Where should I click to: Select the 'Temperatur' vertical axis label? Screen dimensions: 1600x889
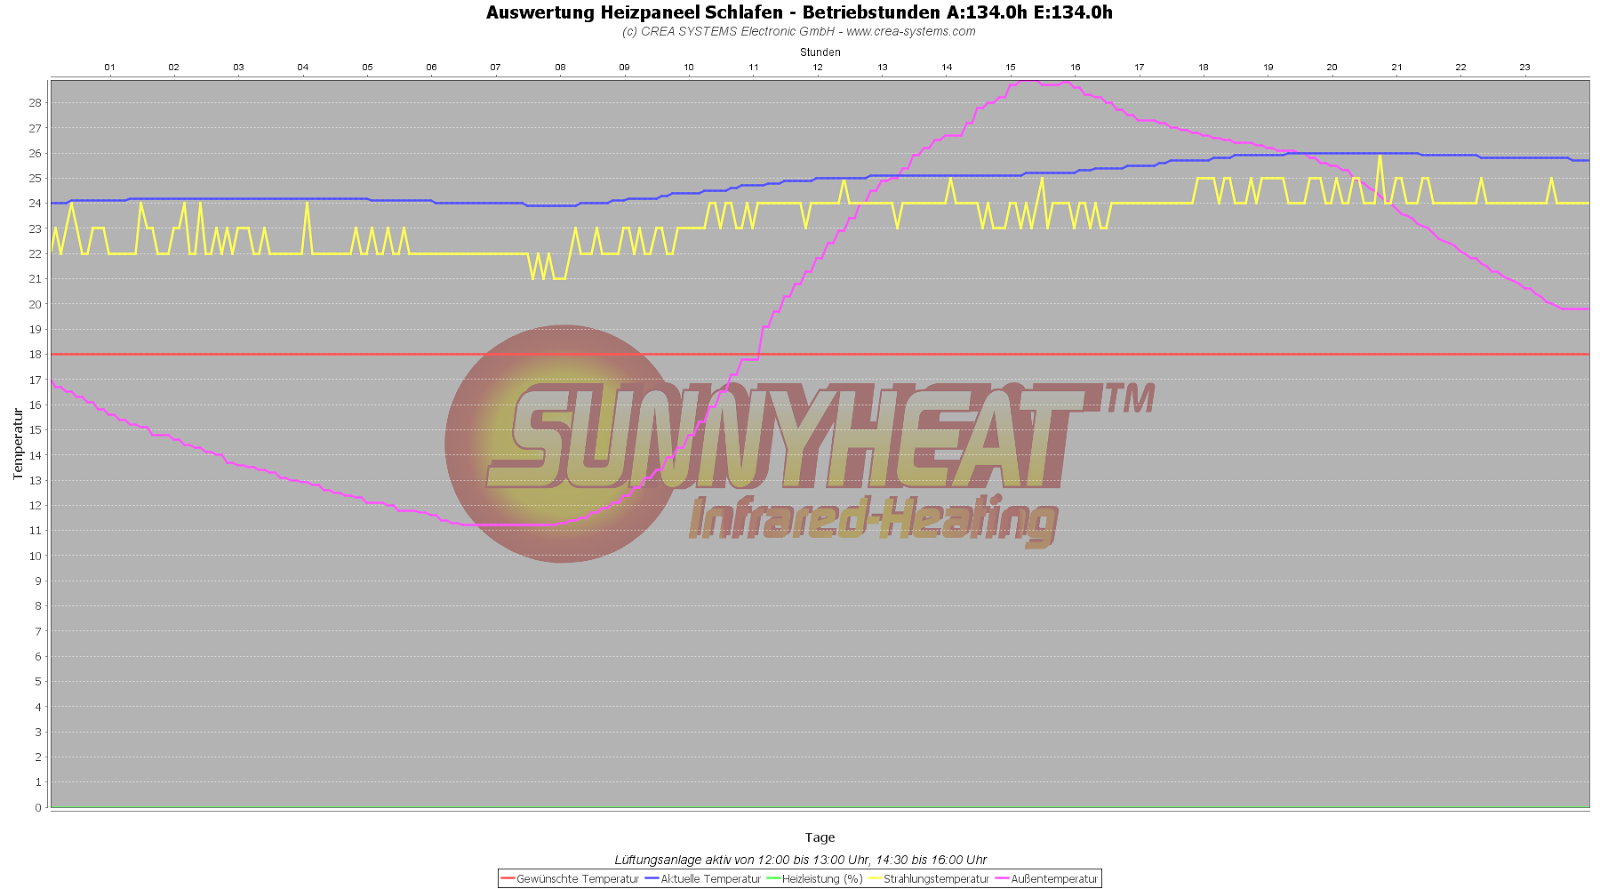click(17, 444)
